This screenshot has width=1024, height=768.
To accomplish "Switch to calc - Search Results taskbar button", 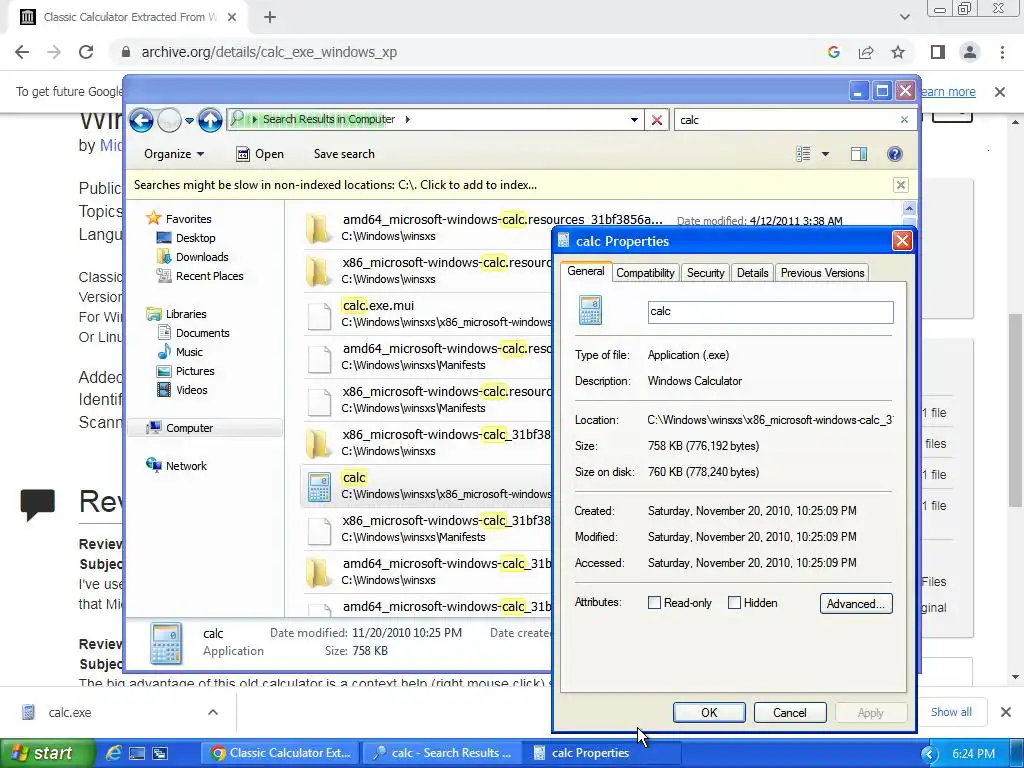I will pos(441,753).
